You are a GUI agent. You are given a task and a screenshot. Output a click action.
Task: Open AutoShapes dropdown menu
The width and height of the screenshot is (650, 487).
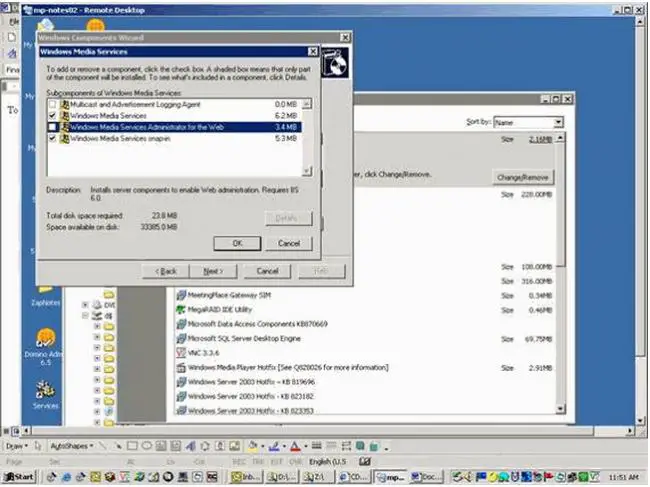click(71, 446)
